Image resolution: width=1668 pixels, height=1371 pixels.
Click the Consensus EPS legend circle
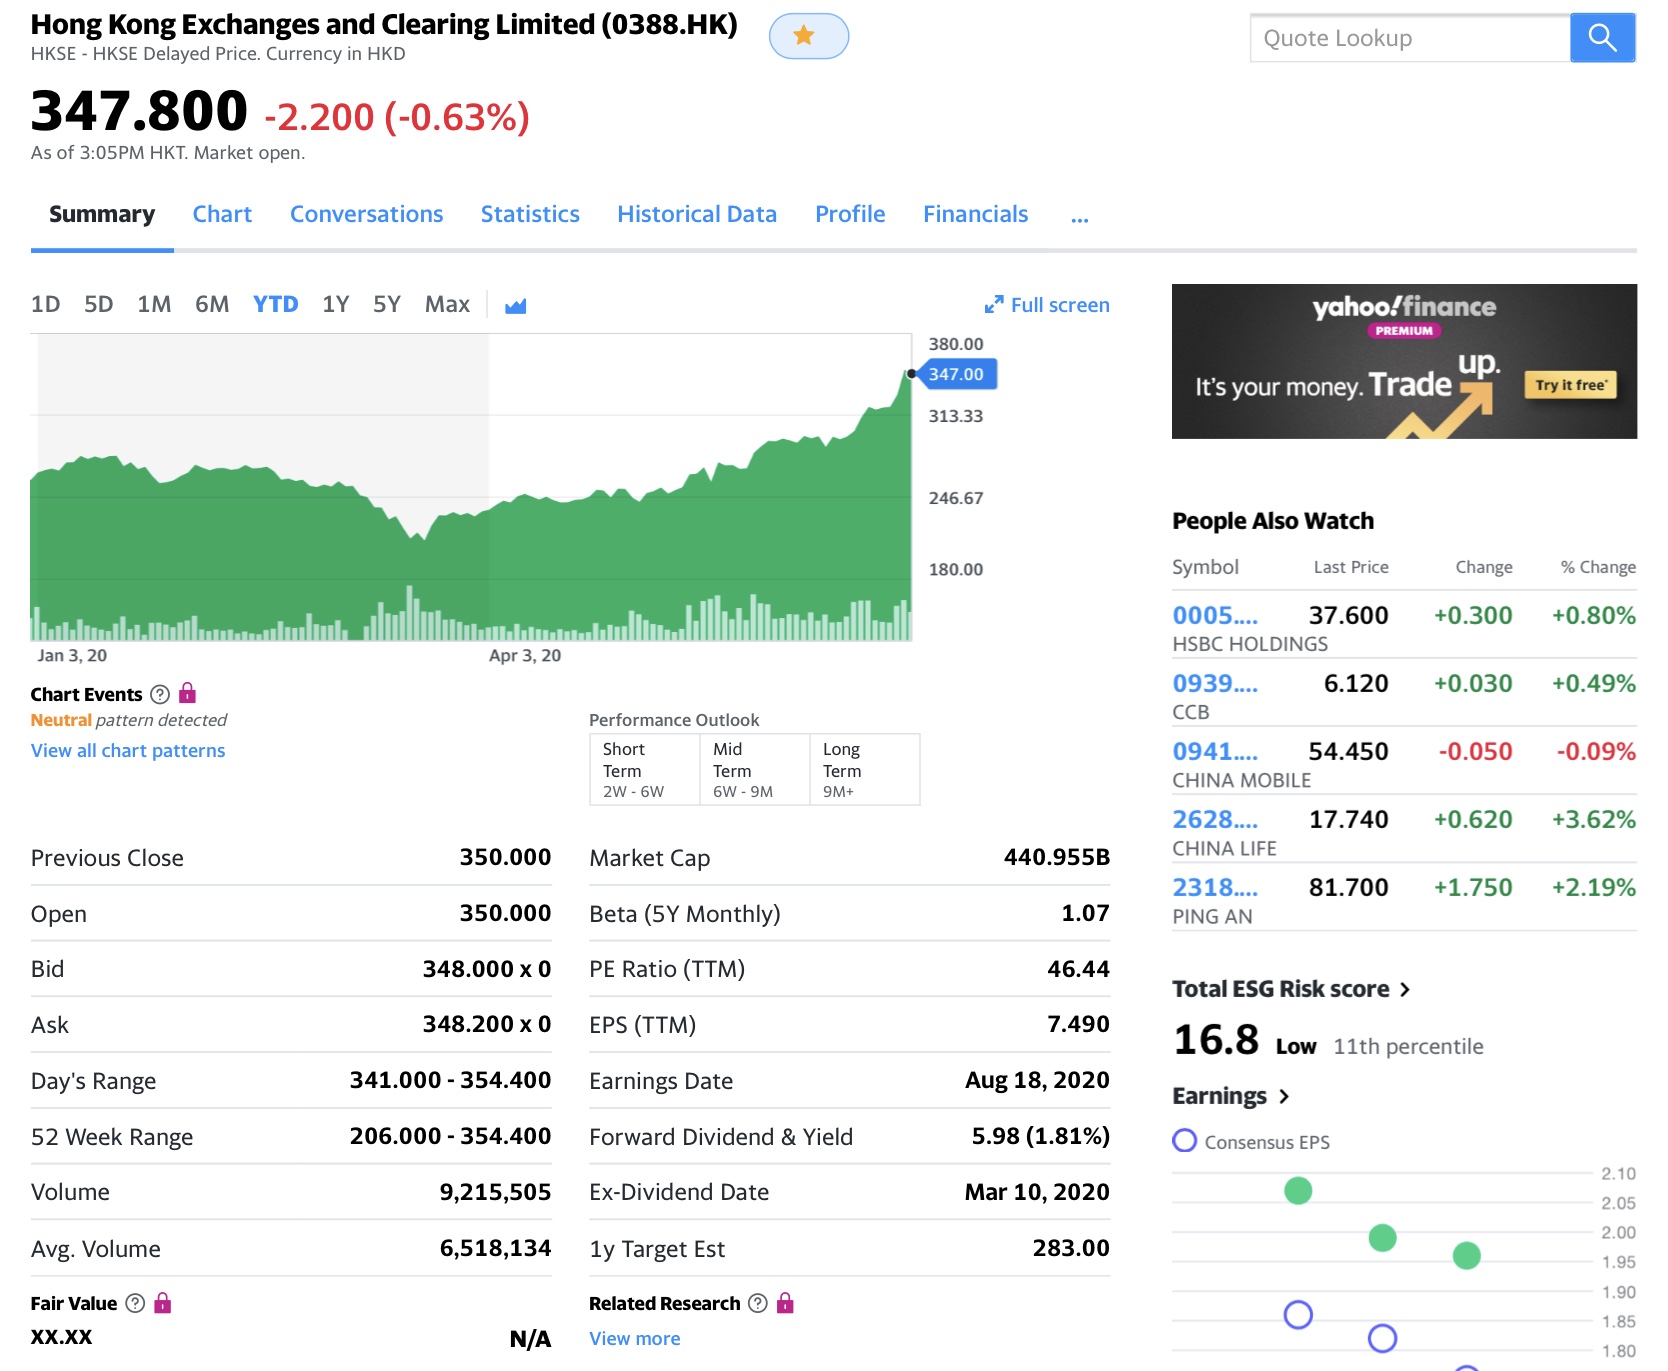point(1185,1141)
